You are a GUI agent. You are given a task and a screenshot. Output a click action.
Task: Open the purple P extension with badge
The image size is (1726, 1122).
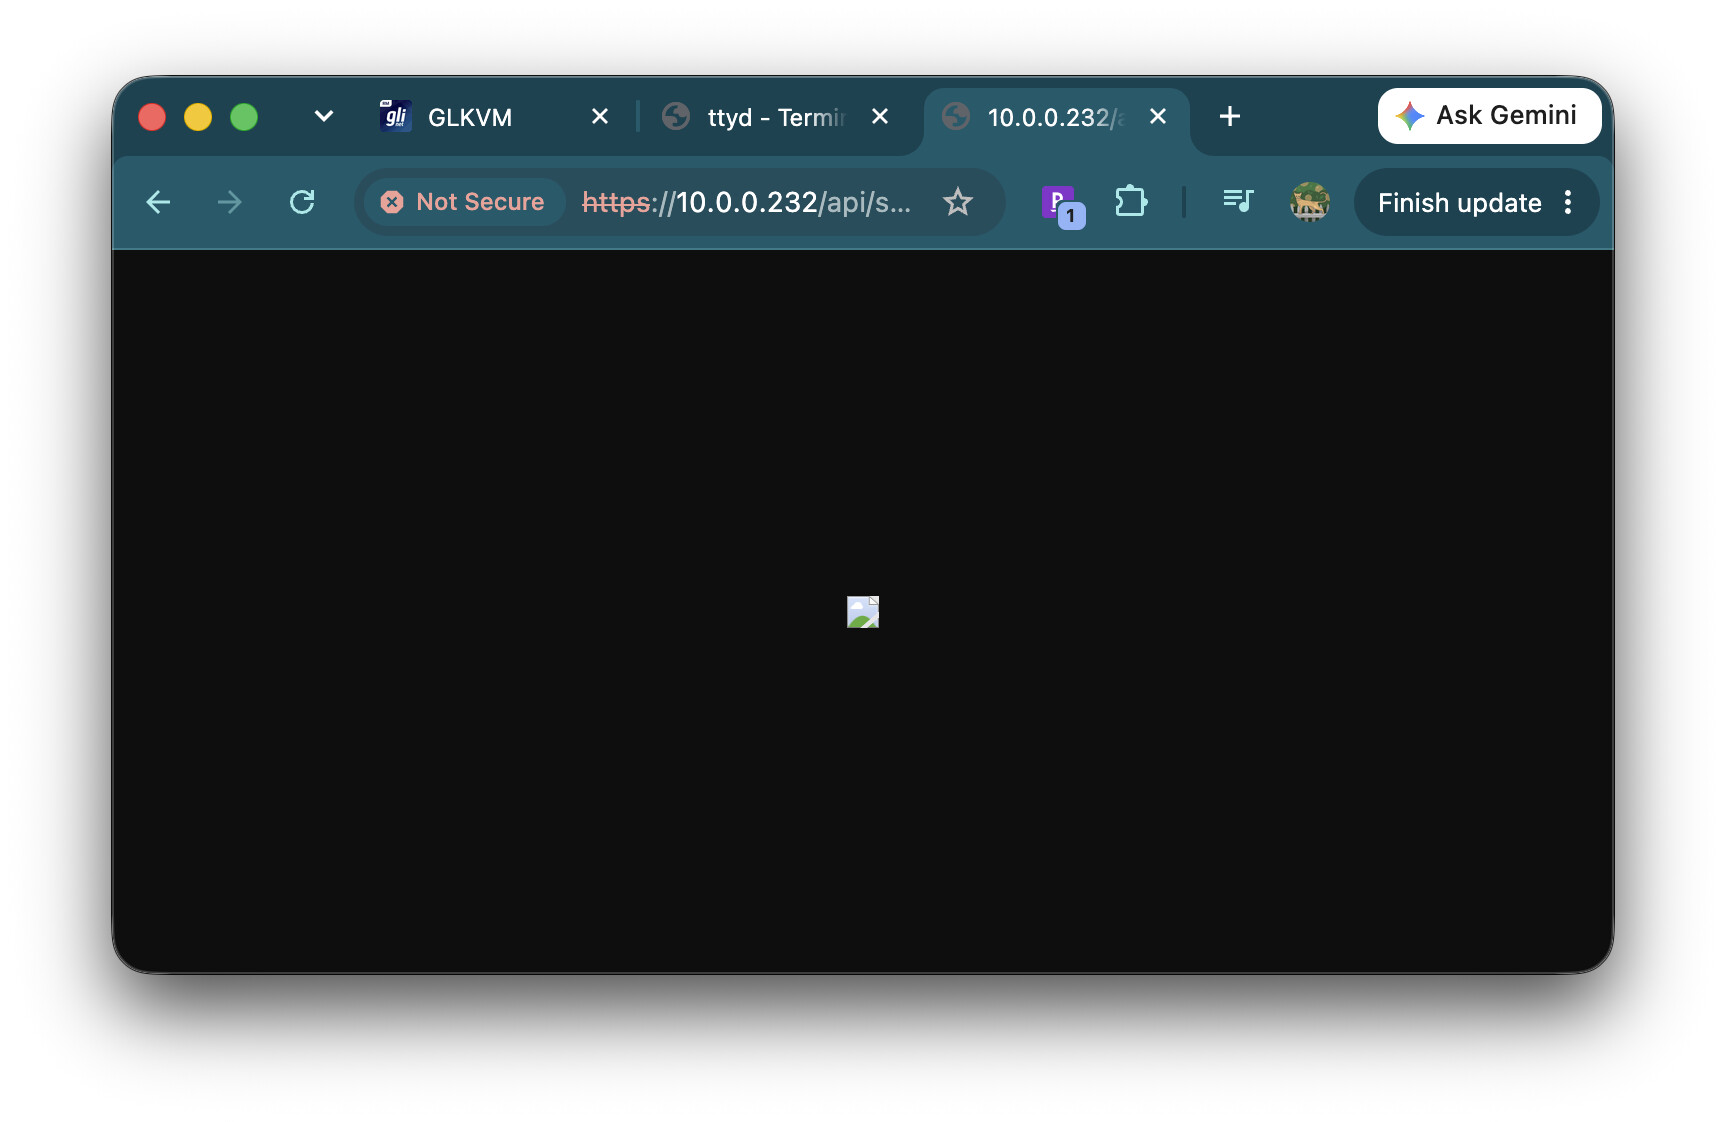[x=1062, y=205]
